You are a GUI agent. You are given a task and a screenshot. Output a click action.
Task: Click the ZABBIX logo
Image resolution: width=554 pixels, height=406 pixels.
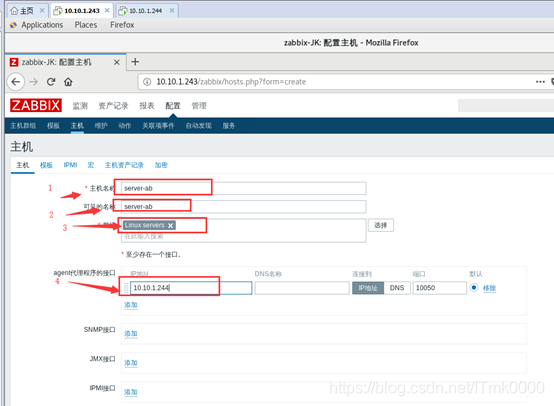point(36,105)
